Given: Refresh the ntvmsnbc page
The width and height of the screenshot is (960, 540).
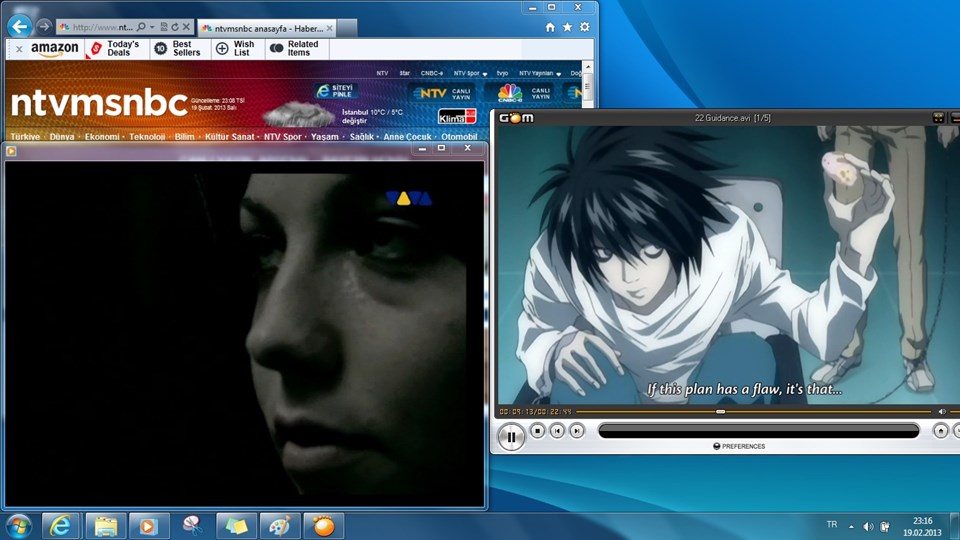Looking at the screenshot, I should [175, 27].
